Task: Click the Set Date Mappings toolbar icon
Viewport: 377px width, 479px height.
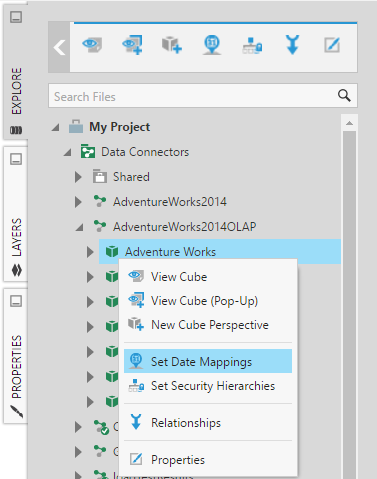Action: [x=212, y=45]
